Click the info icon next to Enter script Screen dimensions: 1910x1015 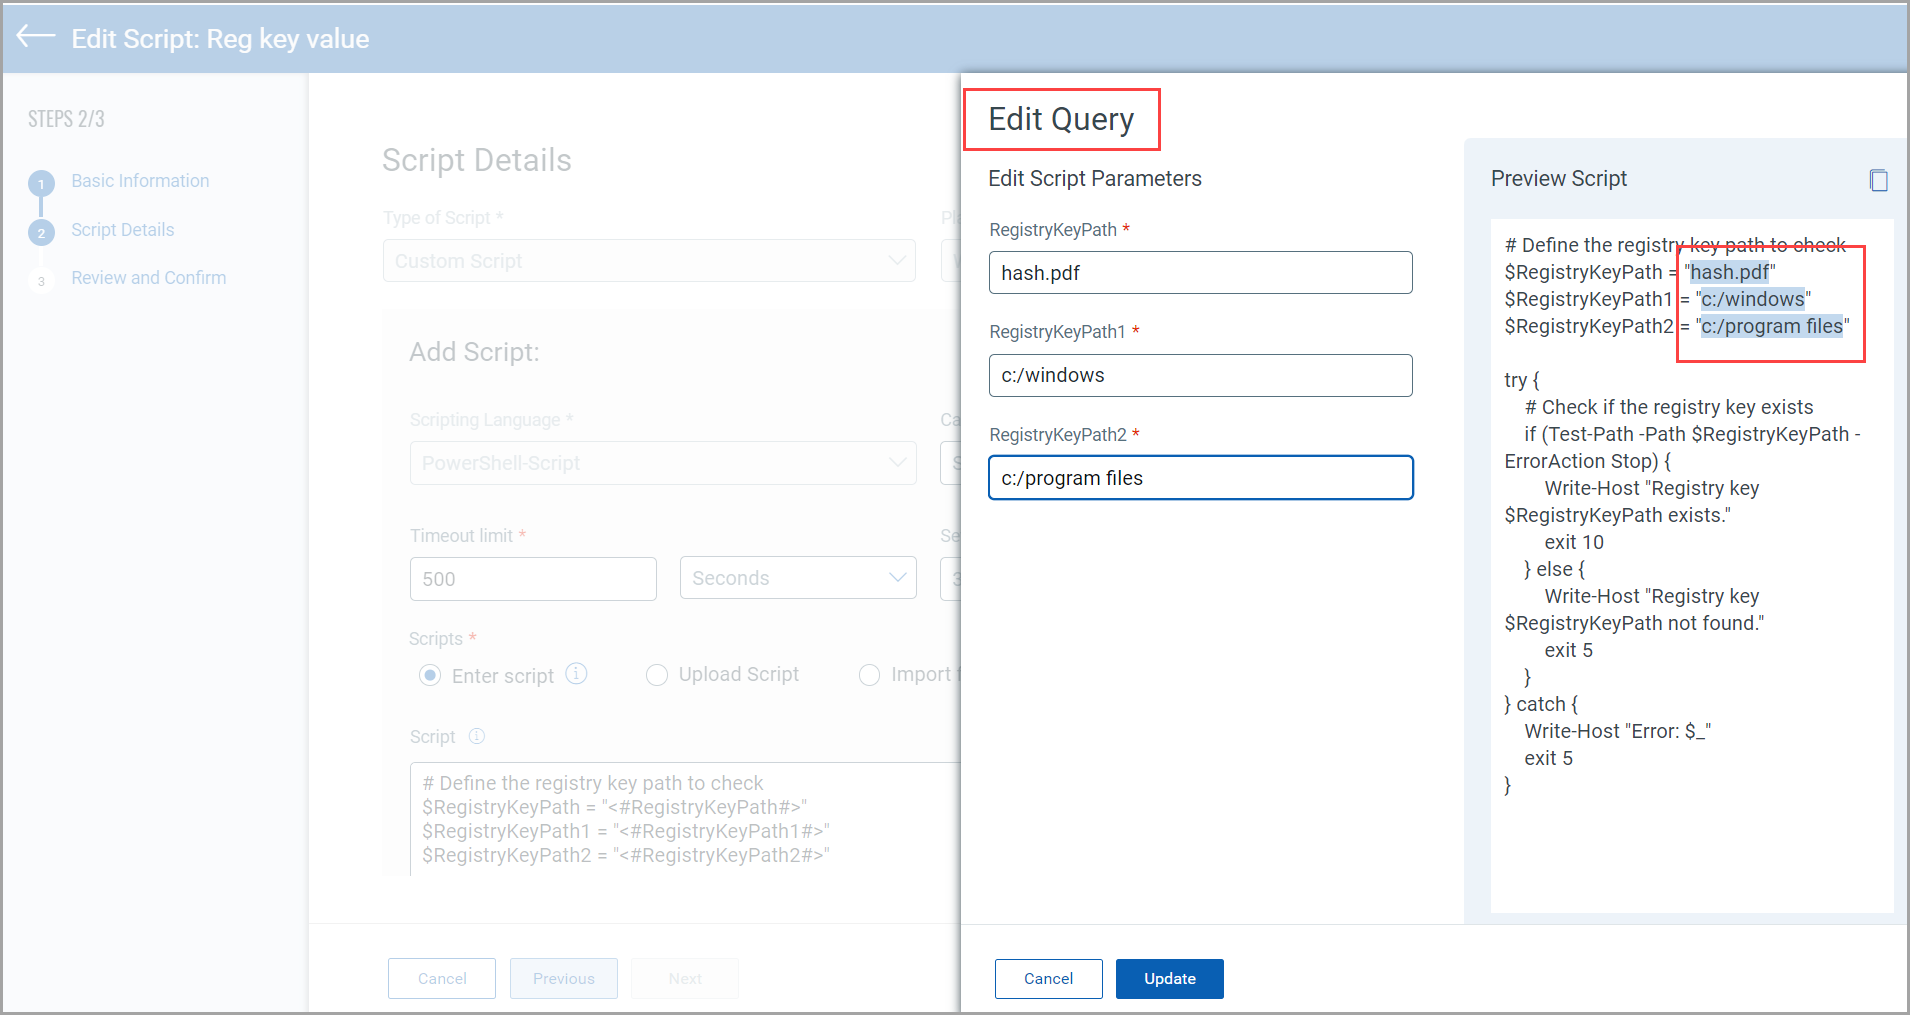click(x=577, y=674)
